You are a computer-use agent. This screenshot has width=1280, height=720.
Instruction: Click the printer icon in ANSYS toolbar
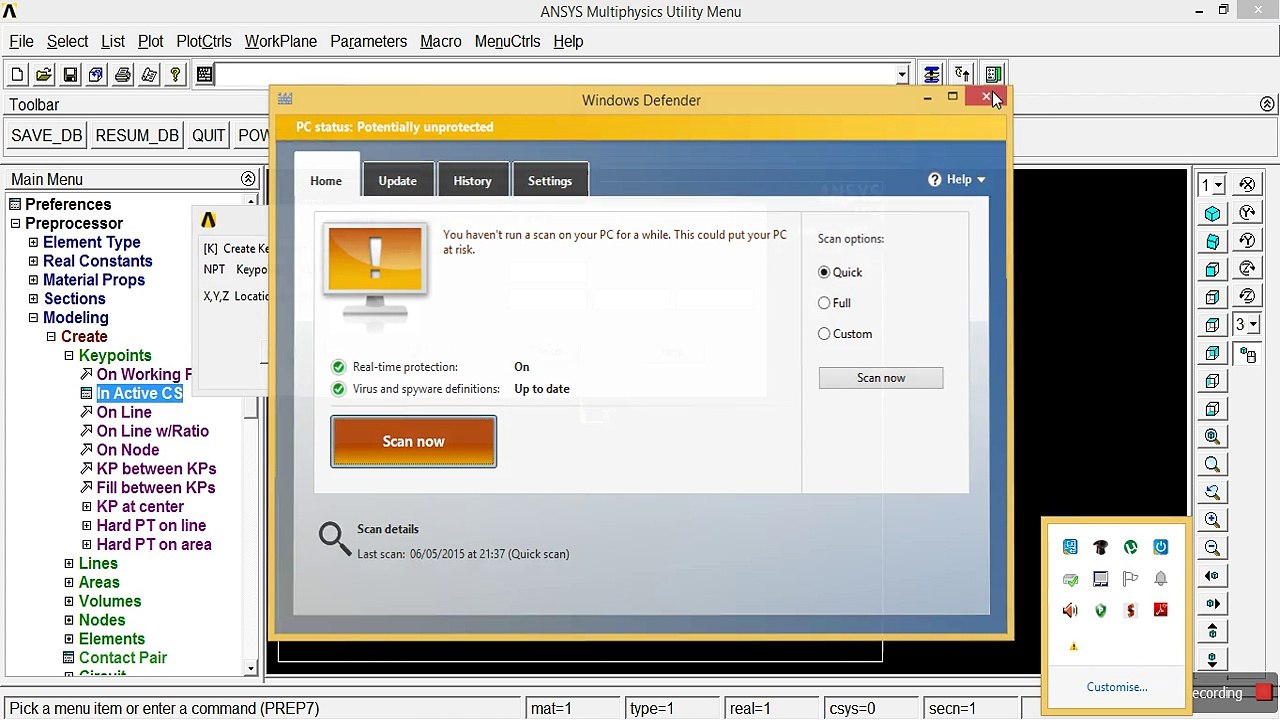pyautogui.click(x=123, y=75)
